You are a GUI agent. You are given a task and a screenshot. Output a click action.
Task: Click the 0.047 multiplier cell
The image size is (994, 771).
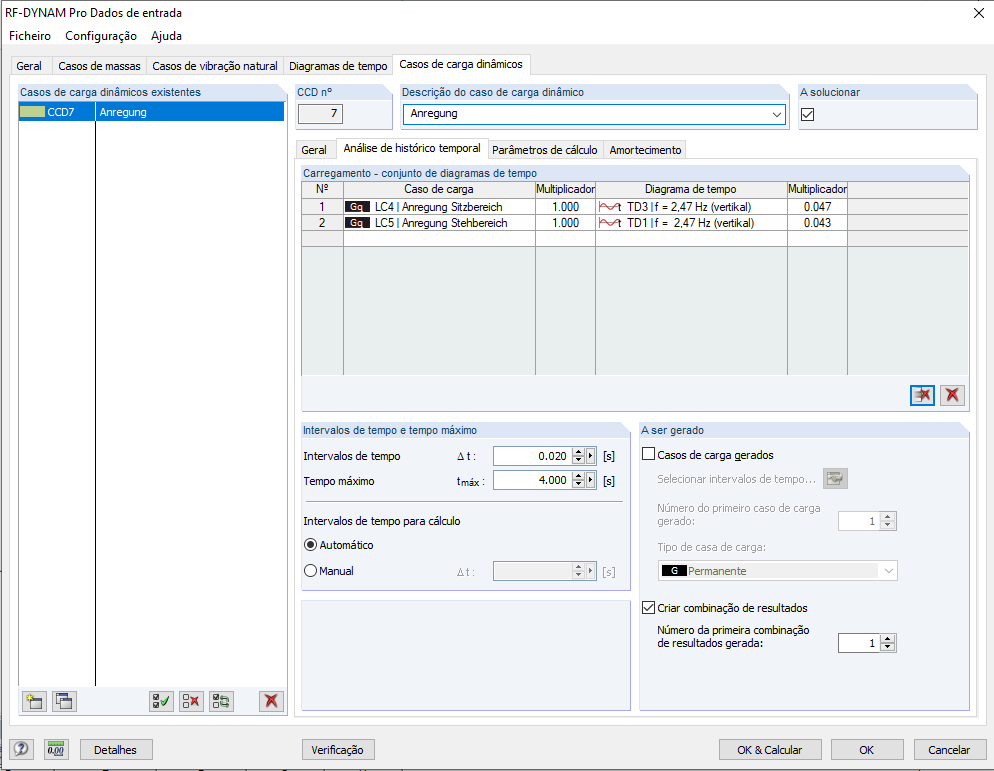(817, 207)
